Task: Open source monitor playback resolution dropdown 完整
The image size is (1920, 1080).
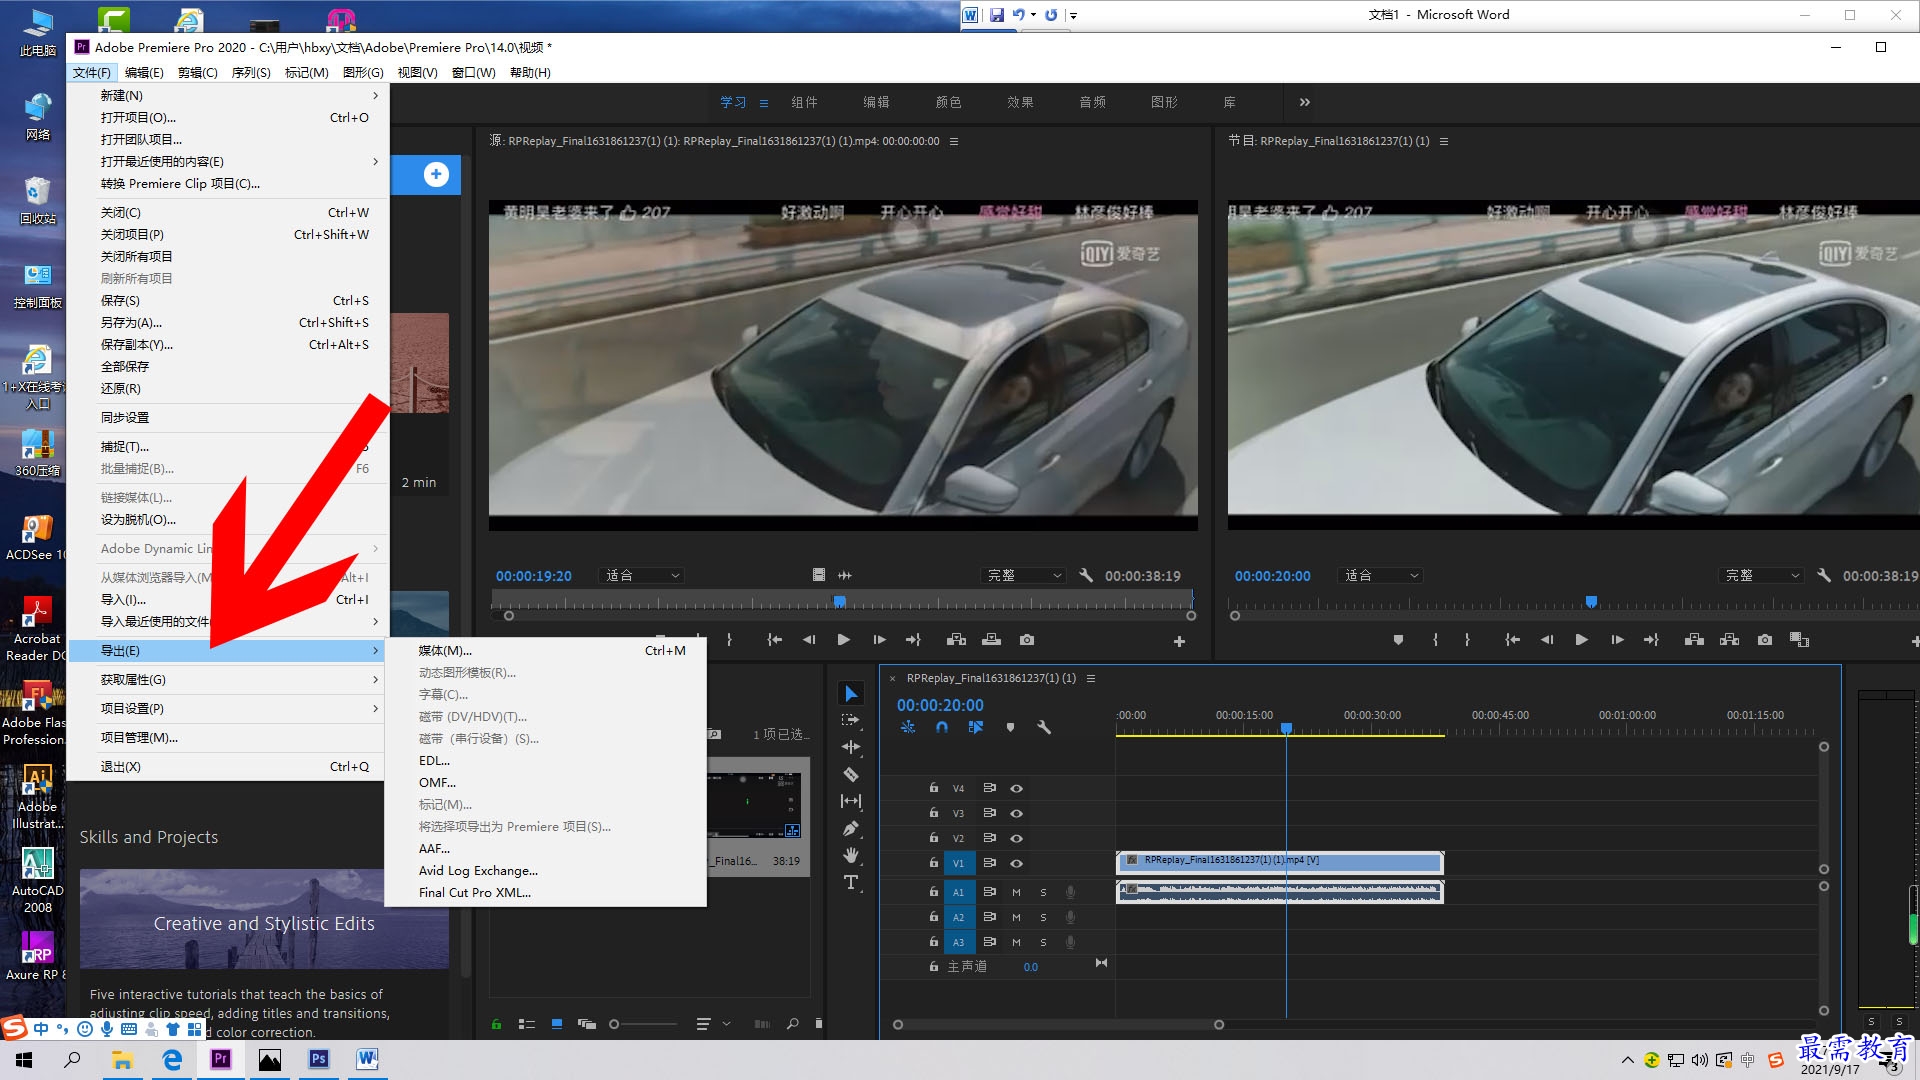Action: [x=1024, y=576]
